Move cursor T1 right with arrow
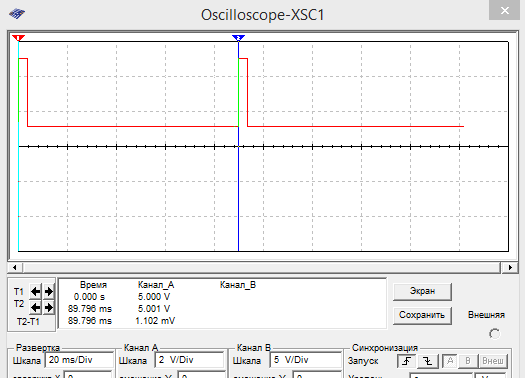 click(x=49, y=292)
